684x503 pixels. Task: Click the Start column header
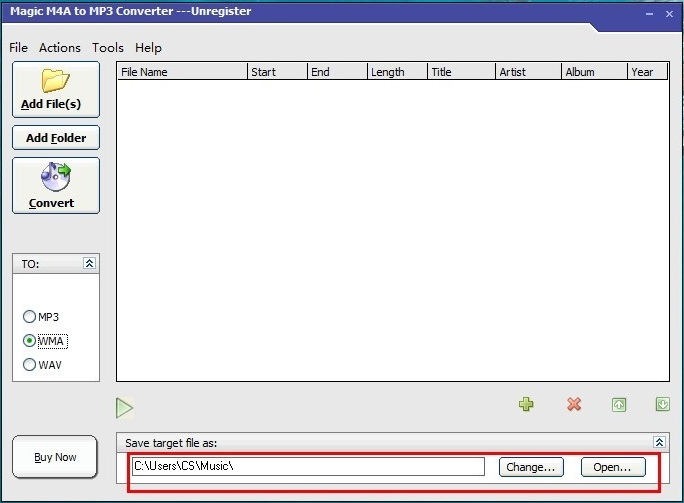(x=277, y=72)
